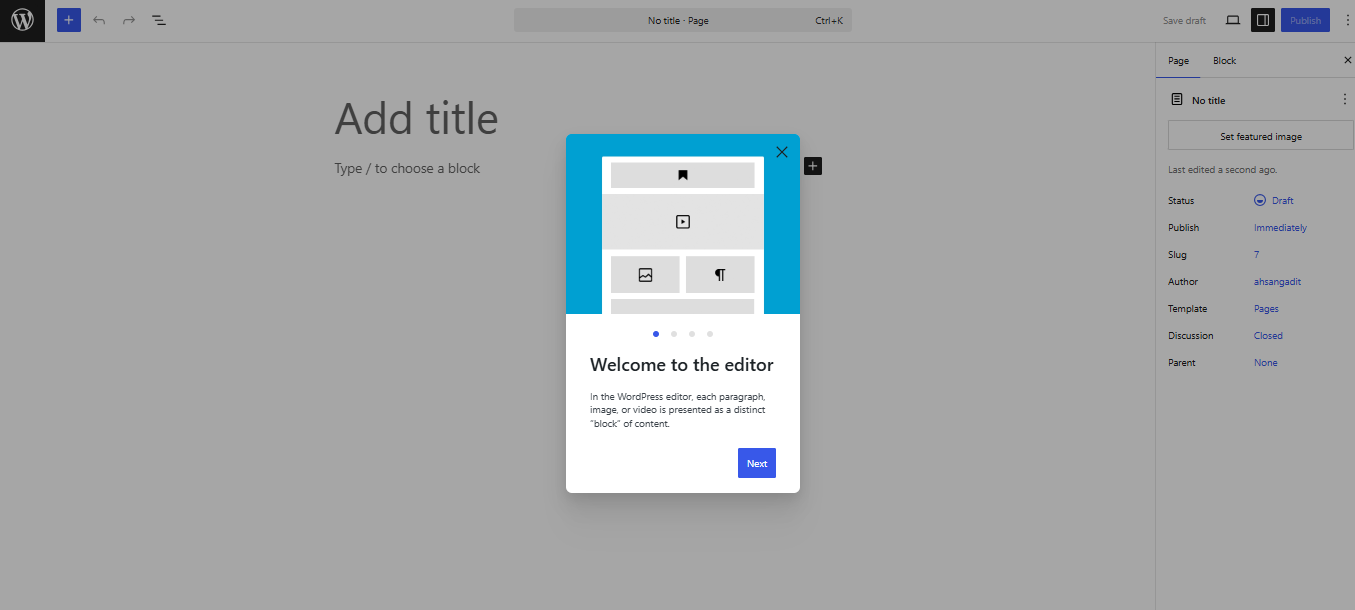Image resolution: width=1355 pixels, height=610 pixels.
Task: Select the fourth welcome guide page dot
Action: (710, 334)
